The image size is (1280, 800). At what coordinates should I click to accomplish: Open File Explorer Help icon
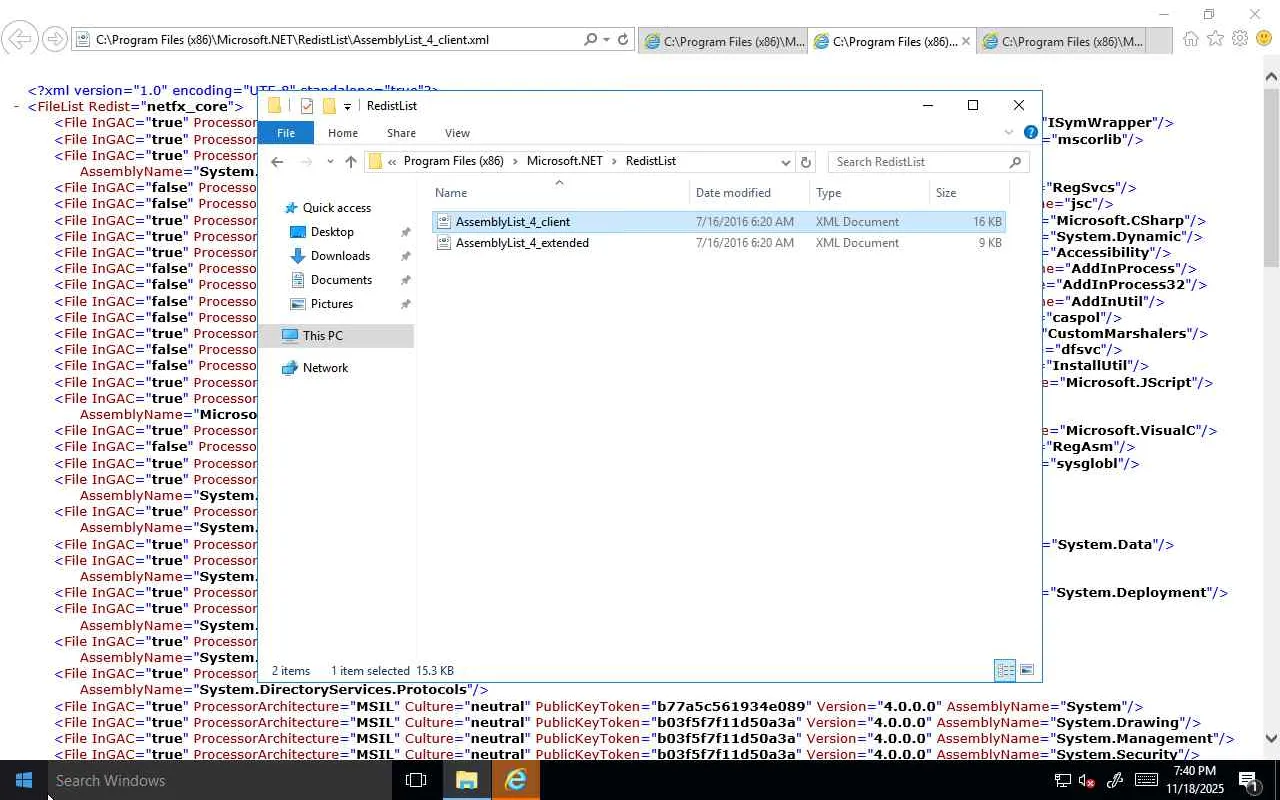(x=1031, y=132)
